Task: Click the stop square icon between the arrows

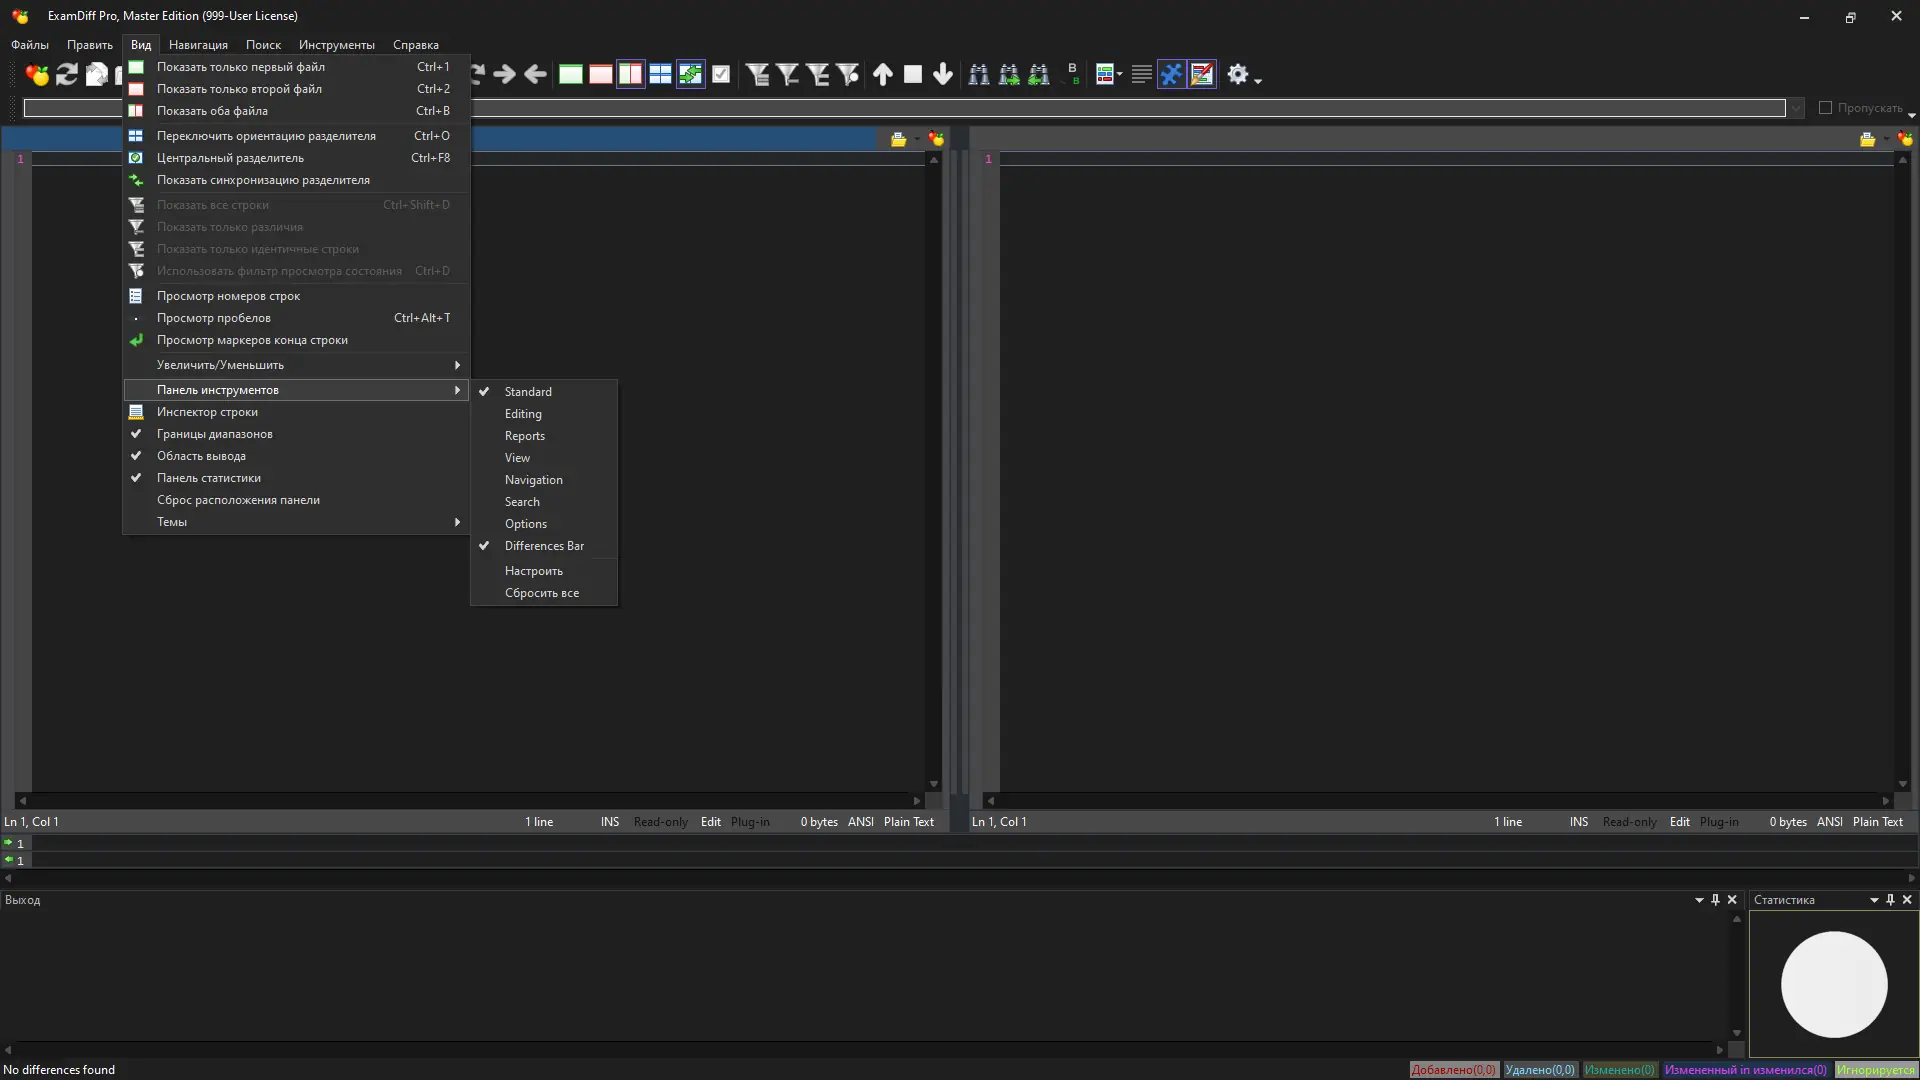Action: 912,74
